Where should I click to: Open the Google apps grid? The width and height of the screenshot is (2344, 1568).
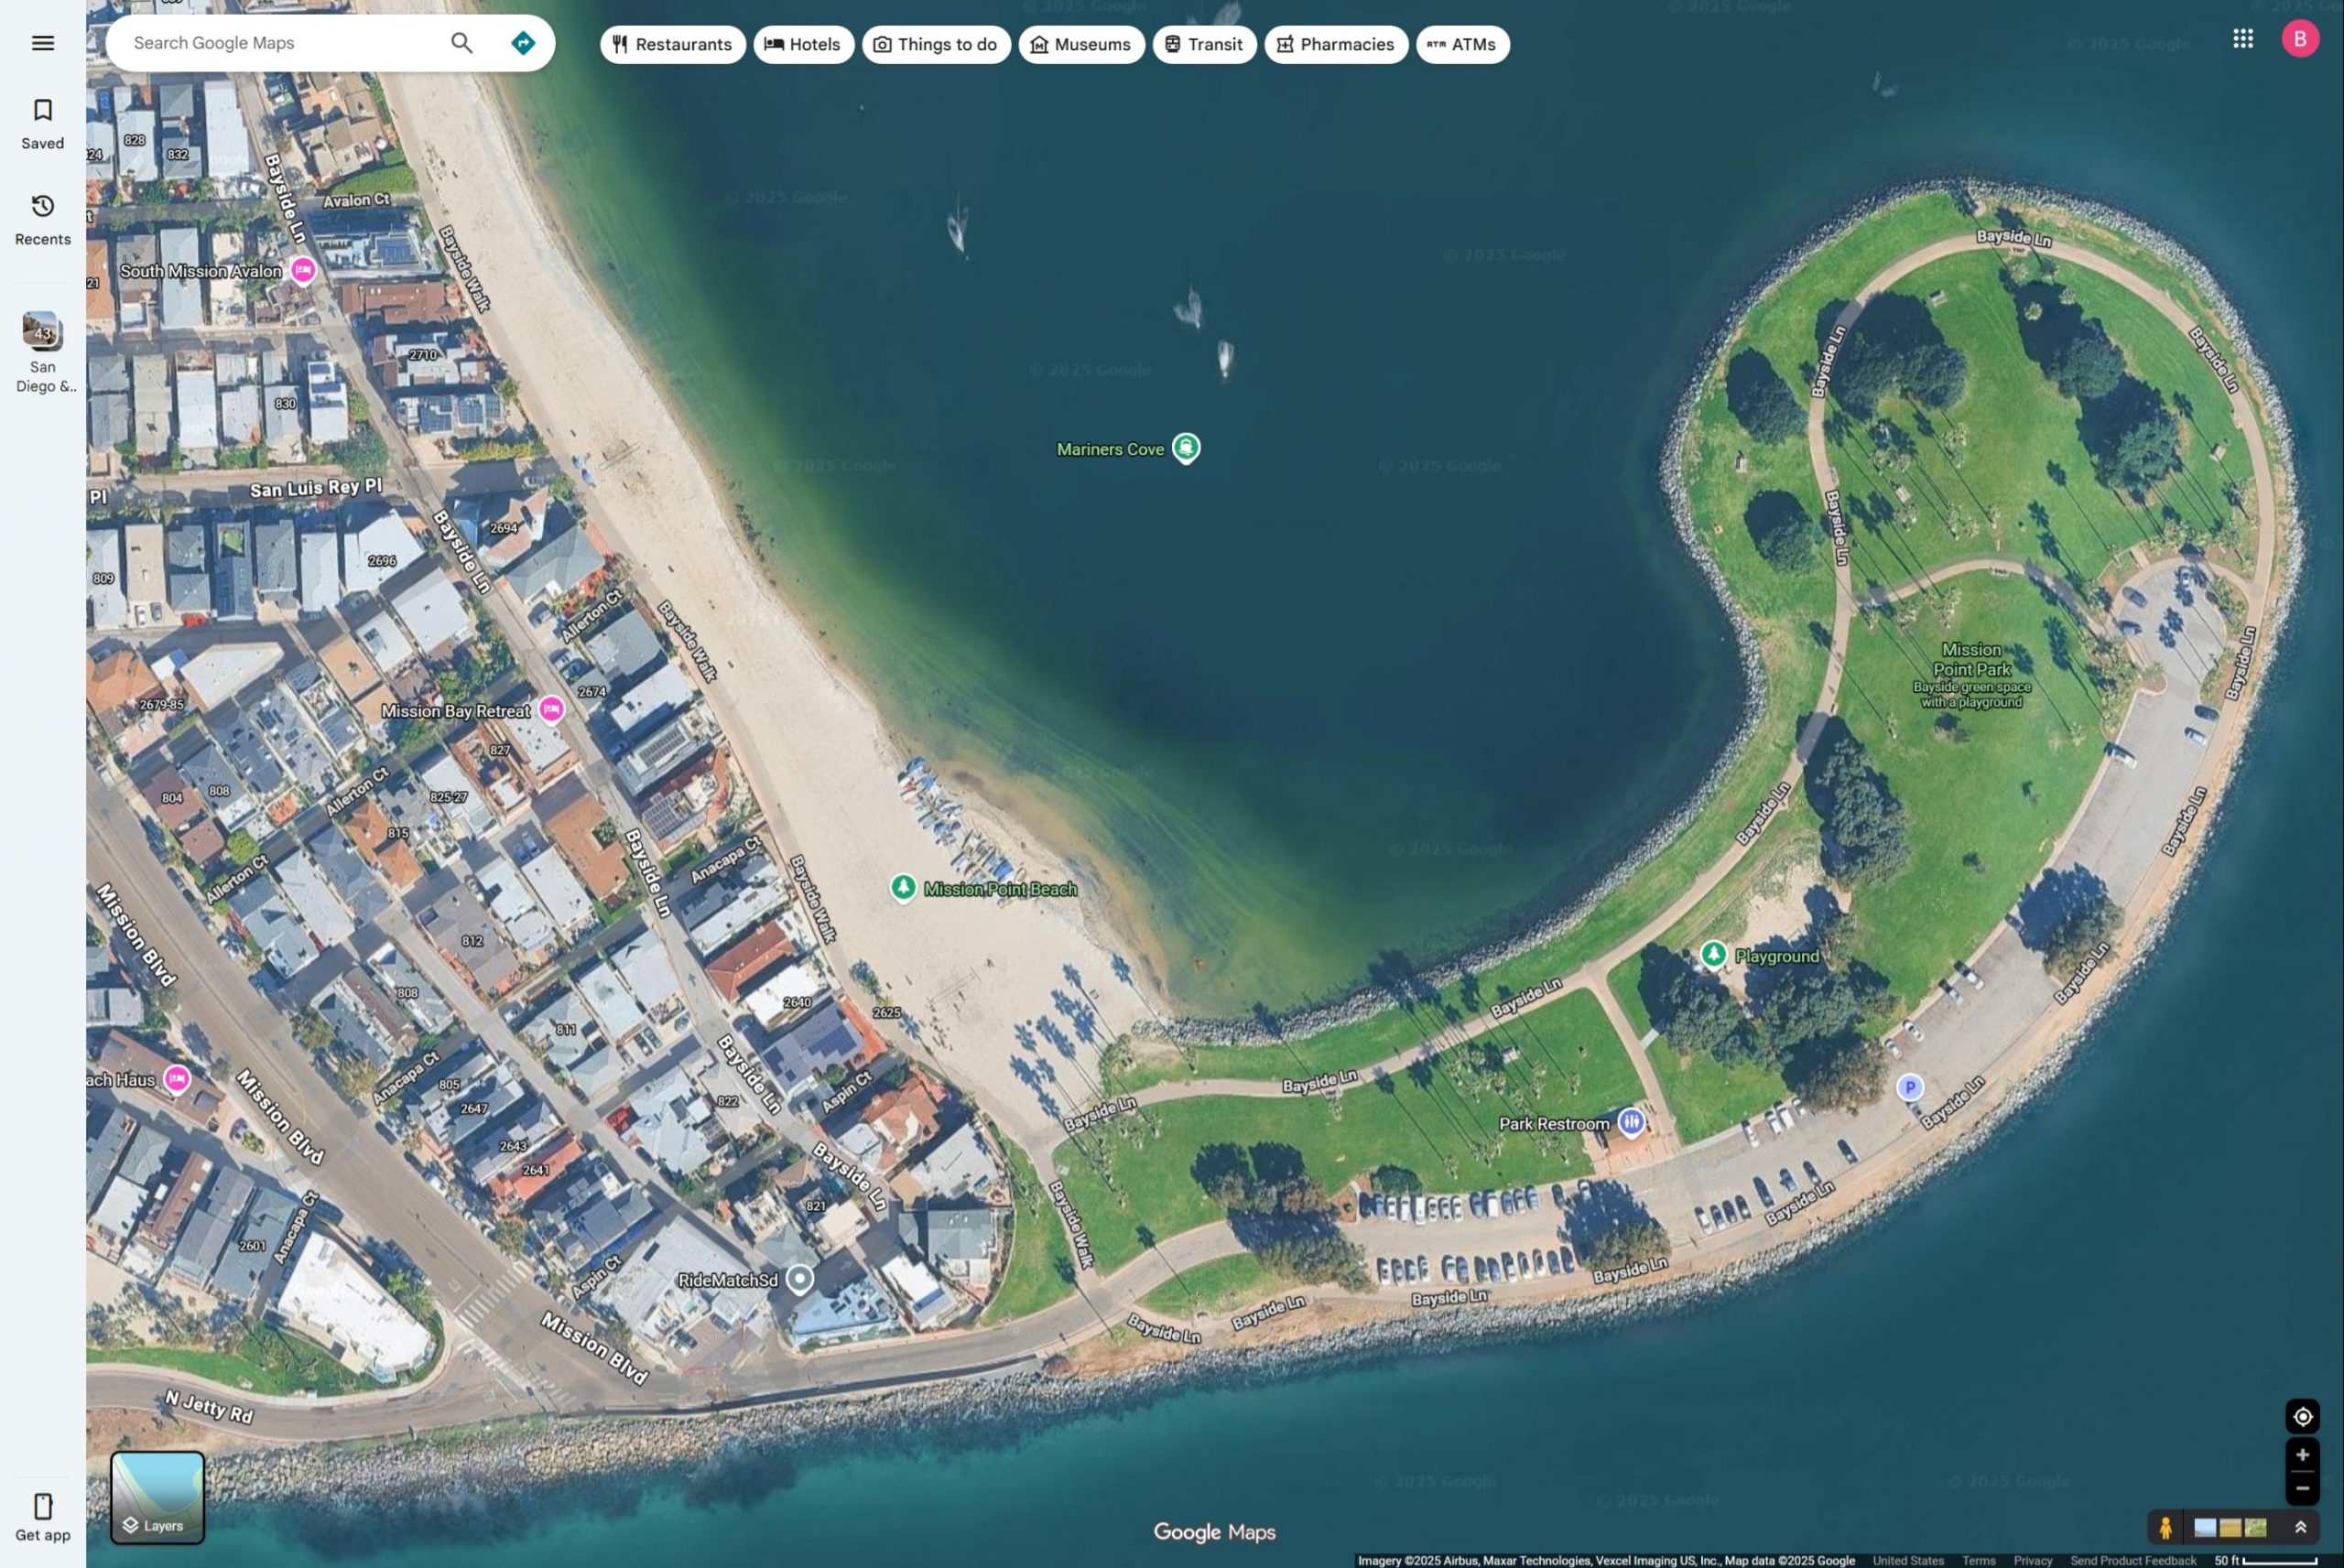tap(2243, 39)
